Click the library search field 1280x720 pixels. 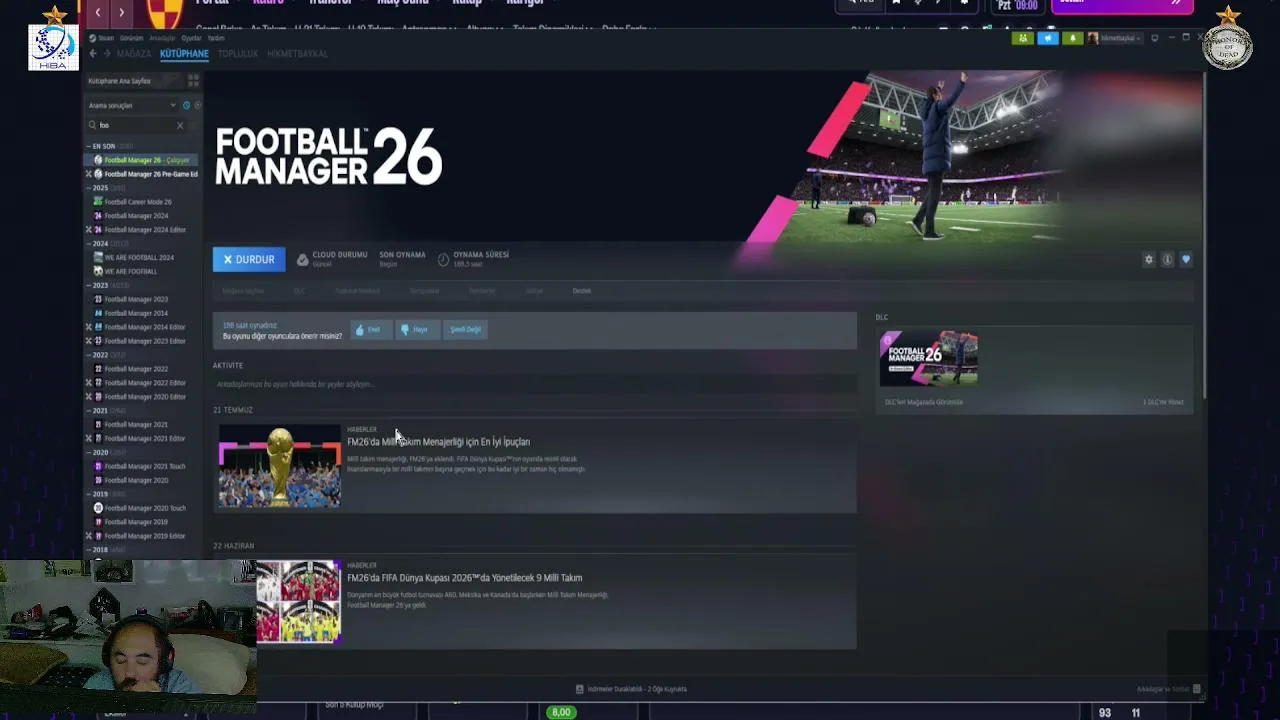[x=136, y=125]
